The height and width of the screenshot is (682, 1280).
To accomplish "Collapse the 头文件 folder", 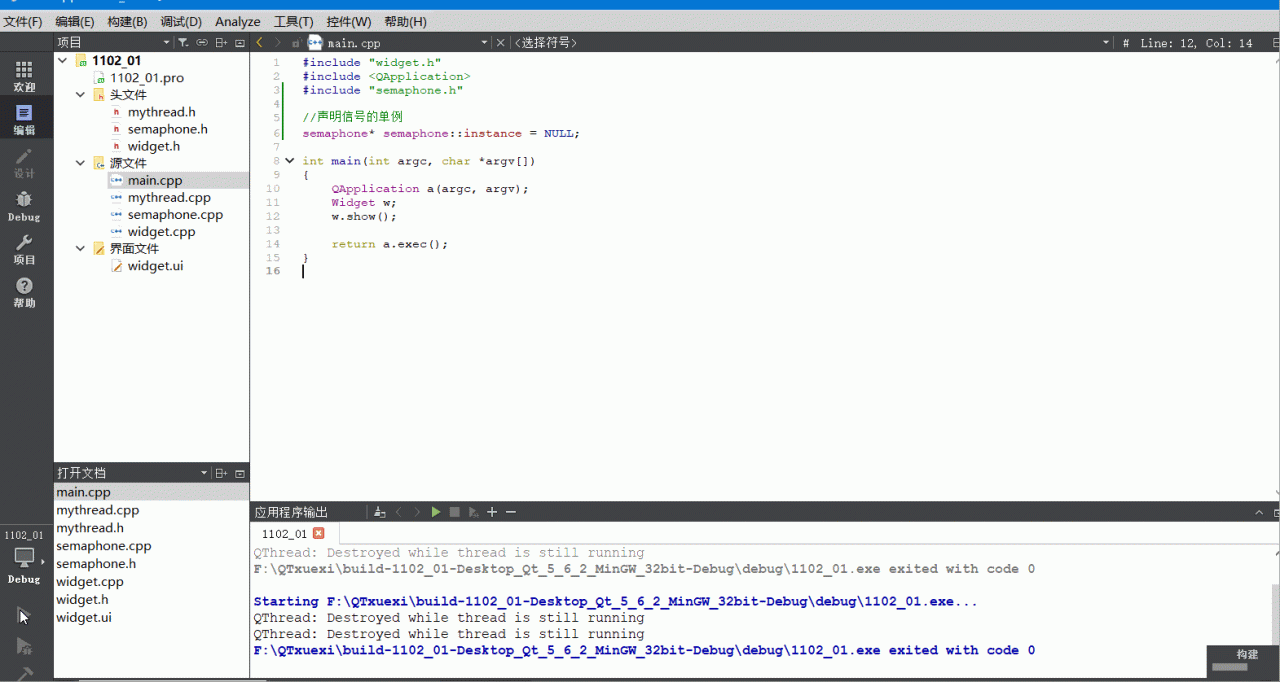I will tap(81, 95).
